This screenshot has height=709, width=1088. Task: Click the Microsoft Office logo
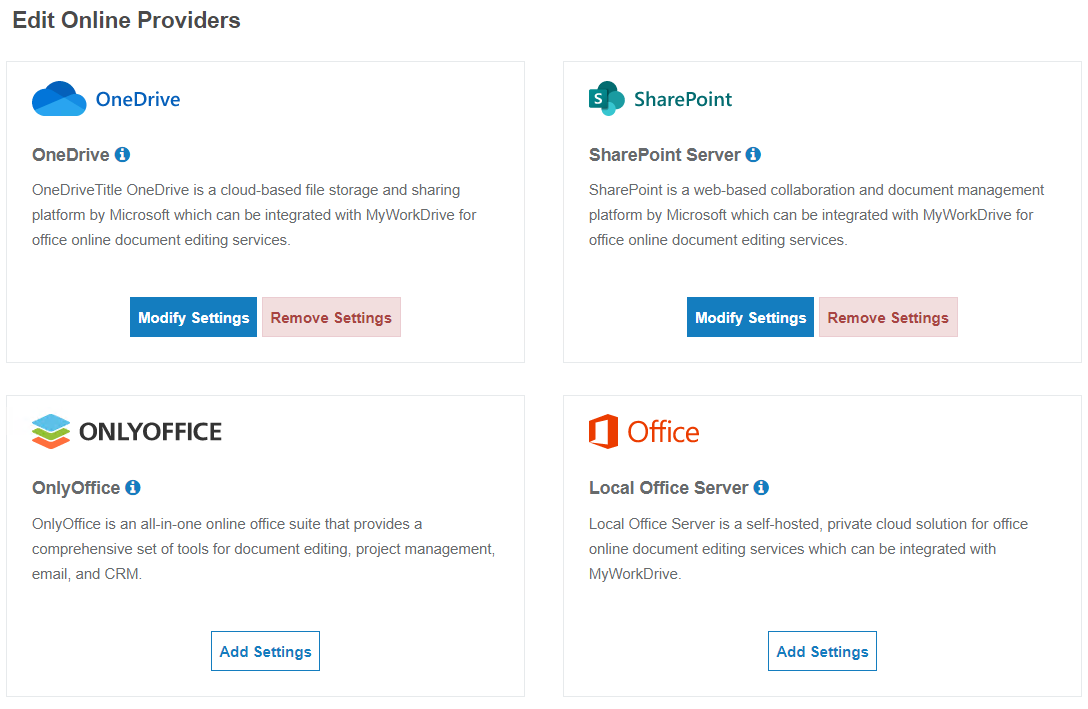644,432
